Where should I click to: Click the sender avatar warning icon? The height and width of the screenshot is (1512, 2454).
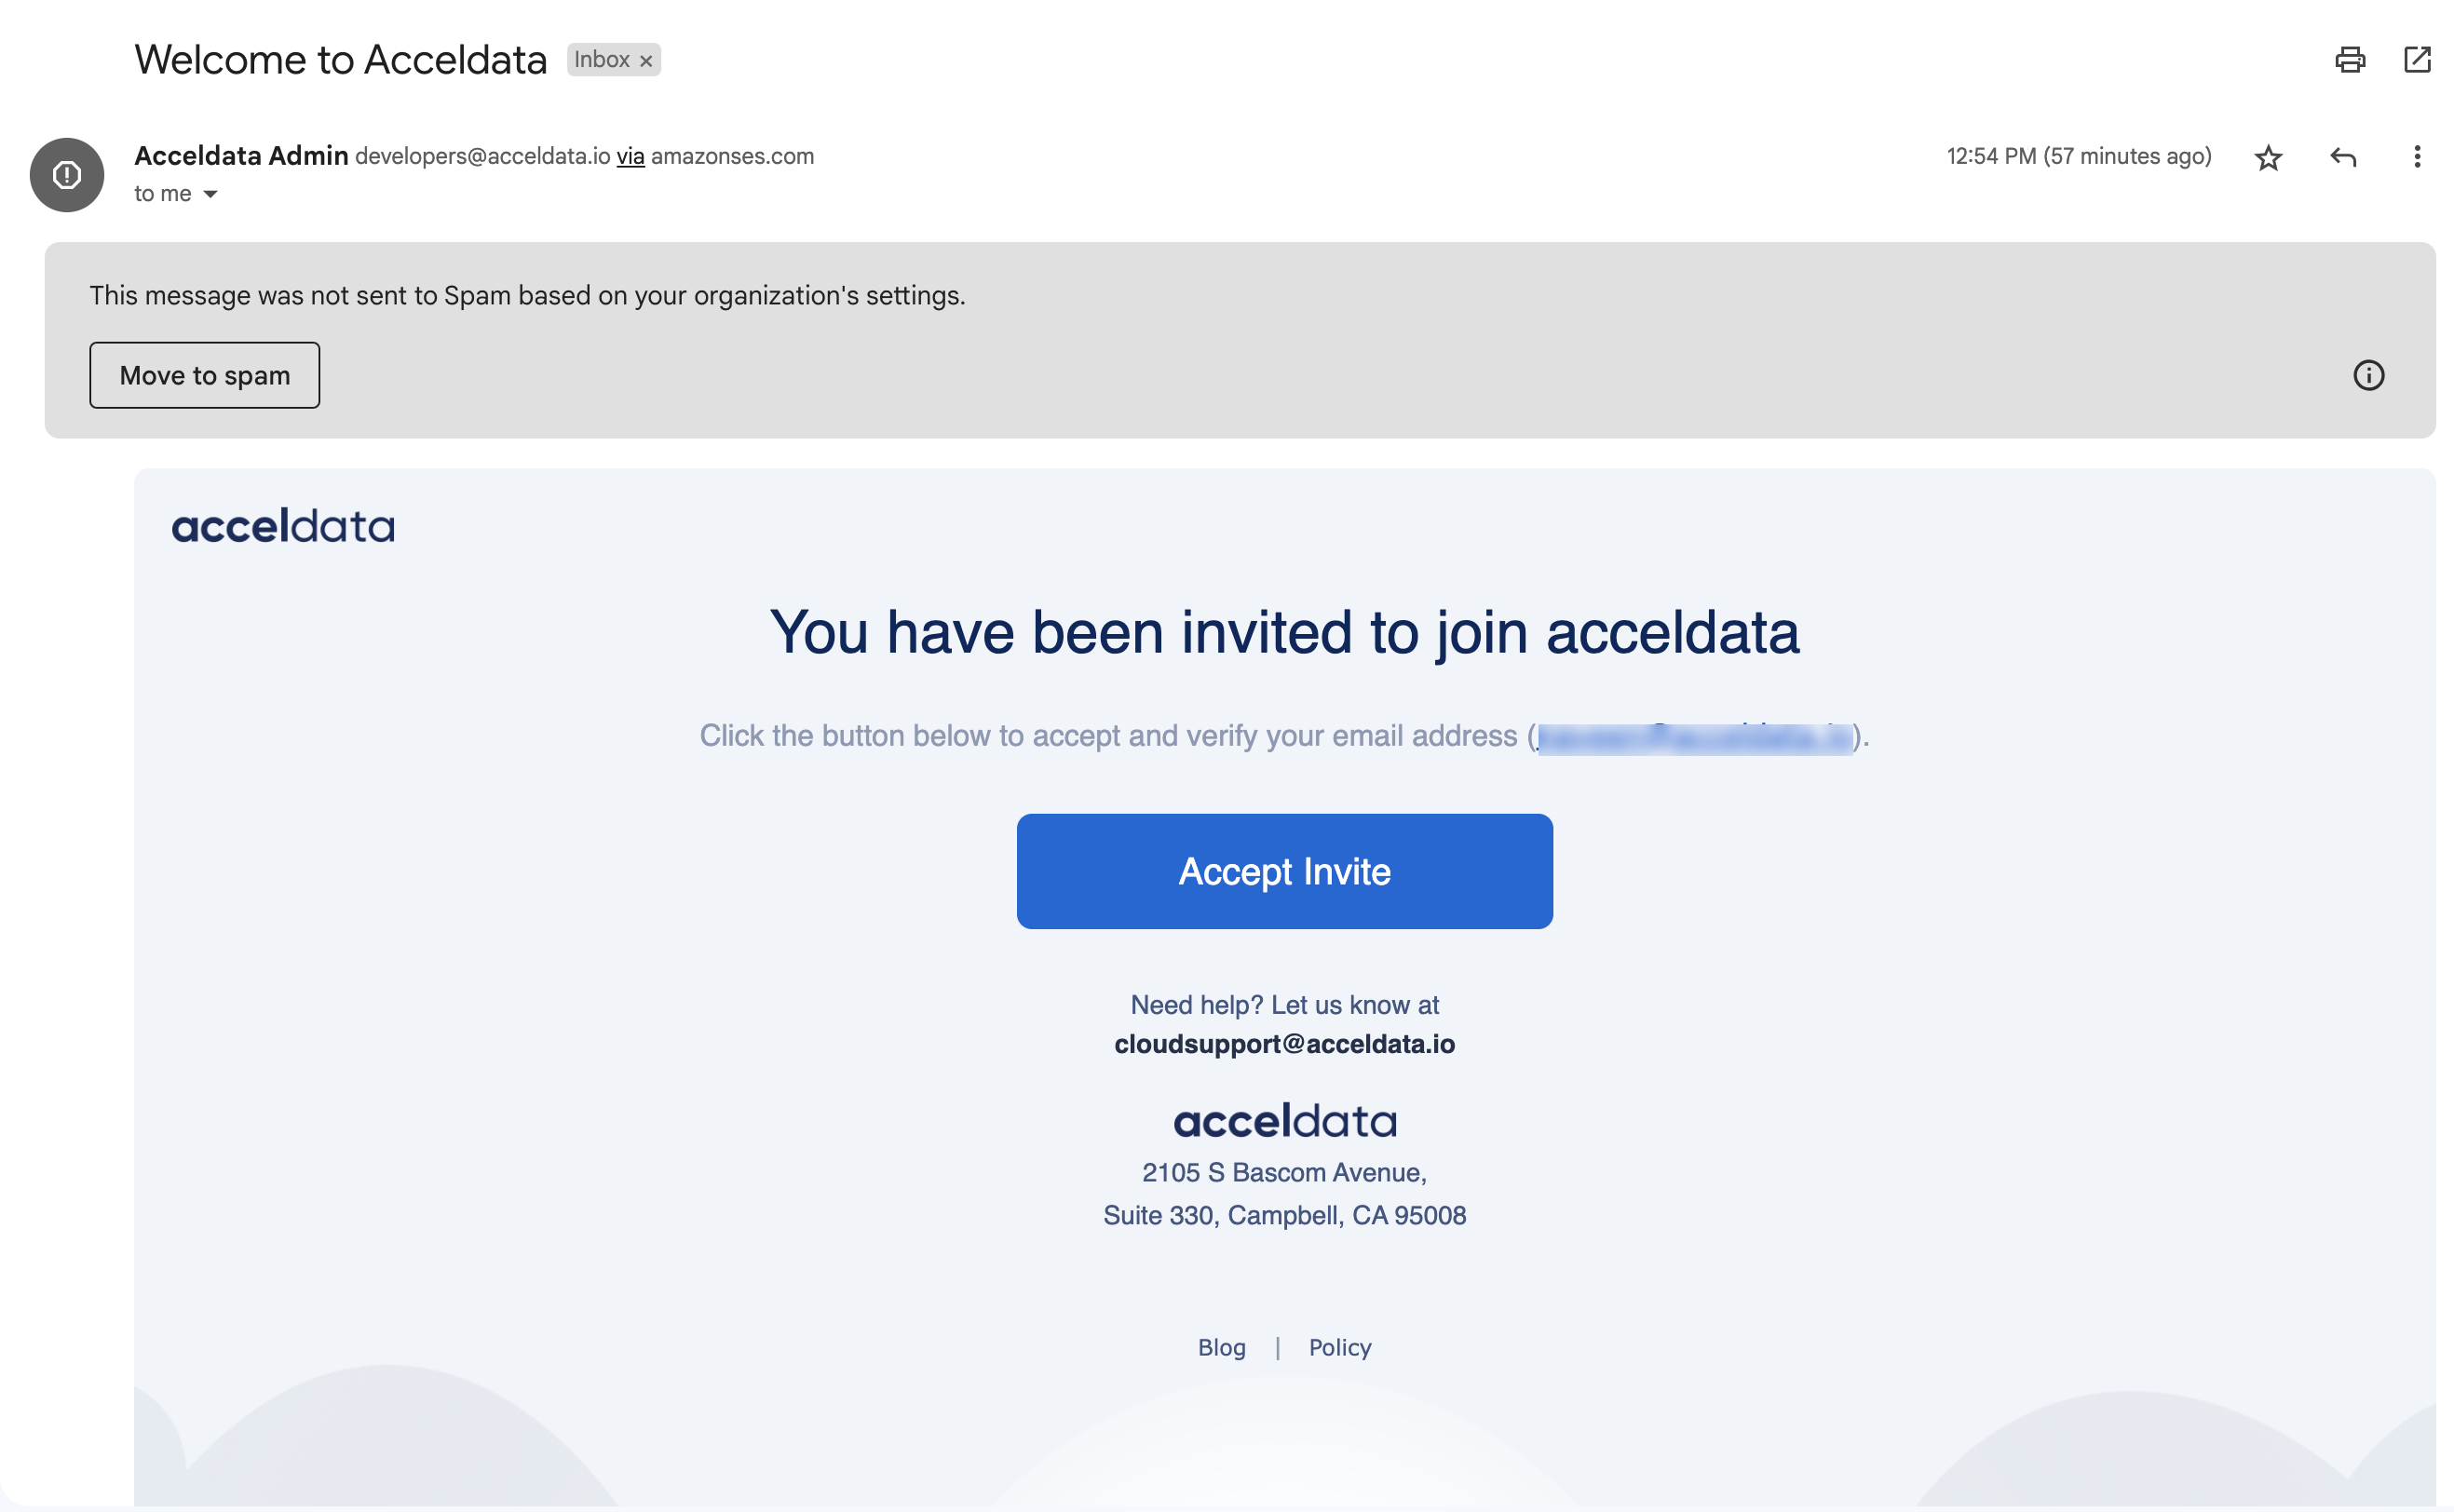[x=67, y=175]
